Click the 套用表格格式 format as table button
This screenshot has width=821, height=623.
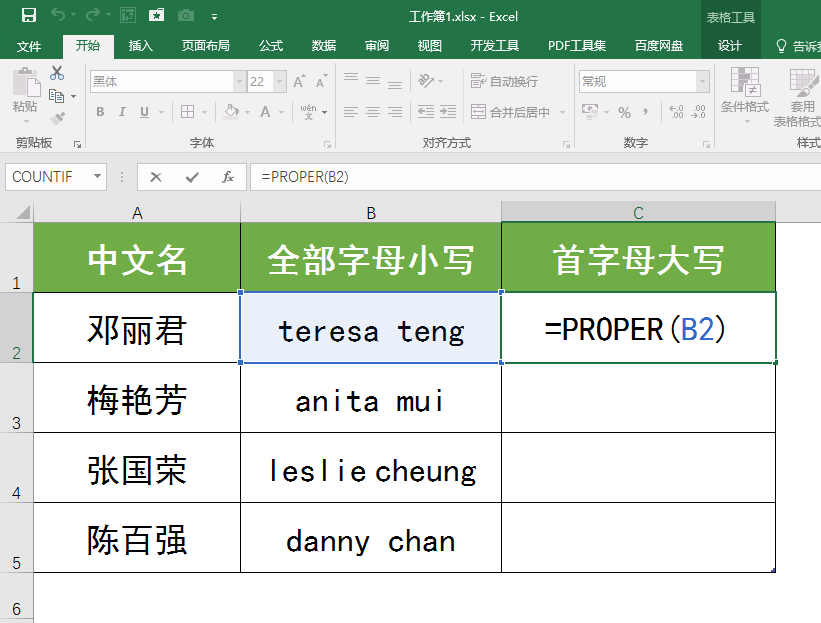799,98
